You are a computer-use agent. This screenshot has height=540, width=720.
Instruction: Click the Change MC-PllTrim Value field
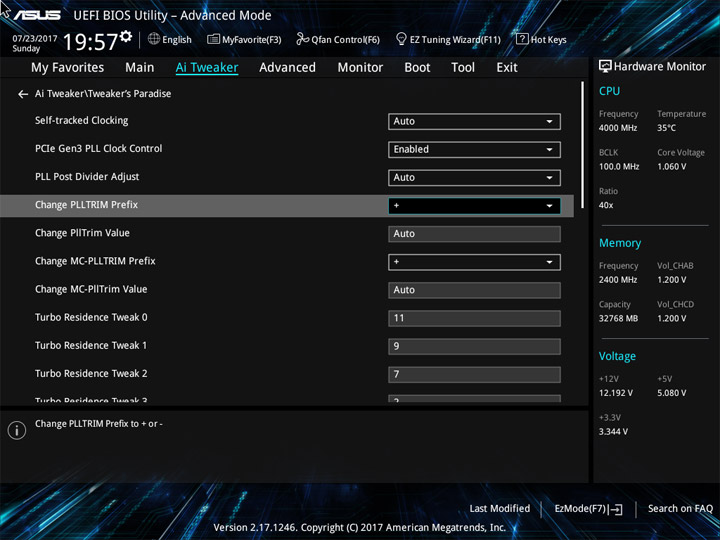pos(474,290)
